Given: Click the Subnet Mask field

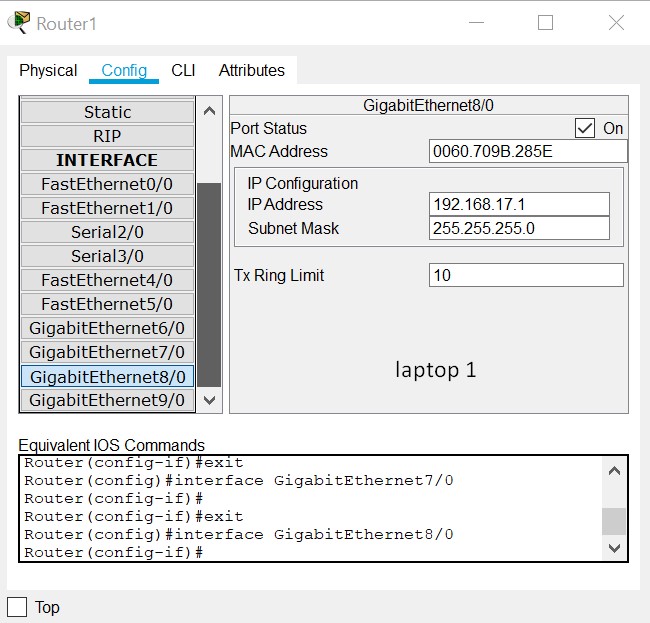Looking at the screenshot, I should click(519, 228).
